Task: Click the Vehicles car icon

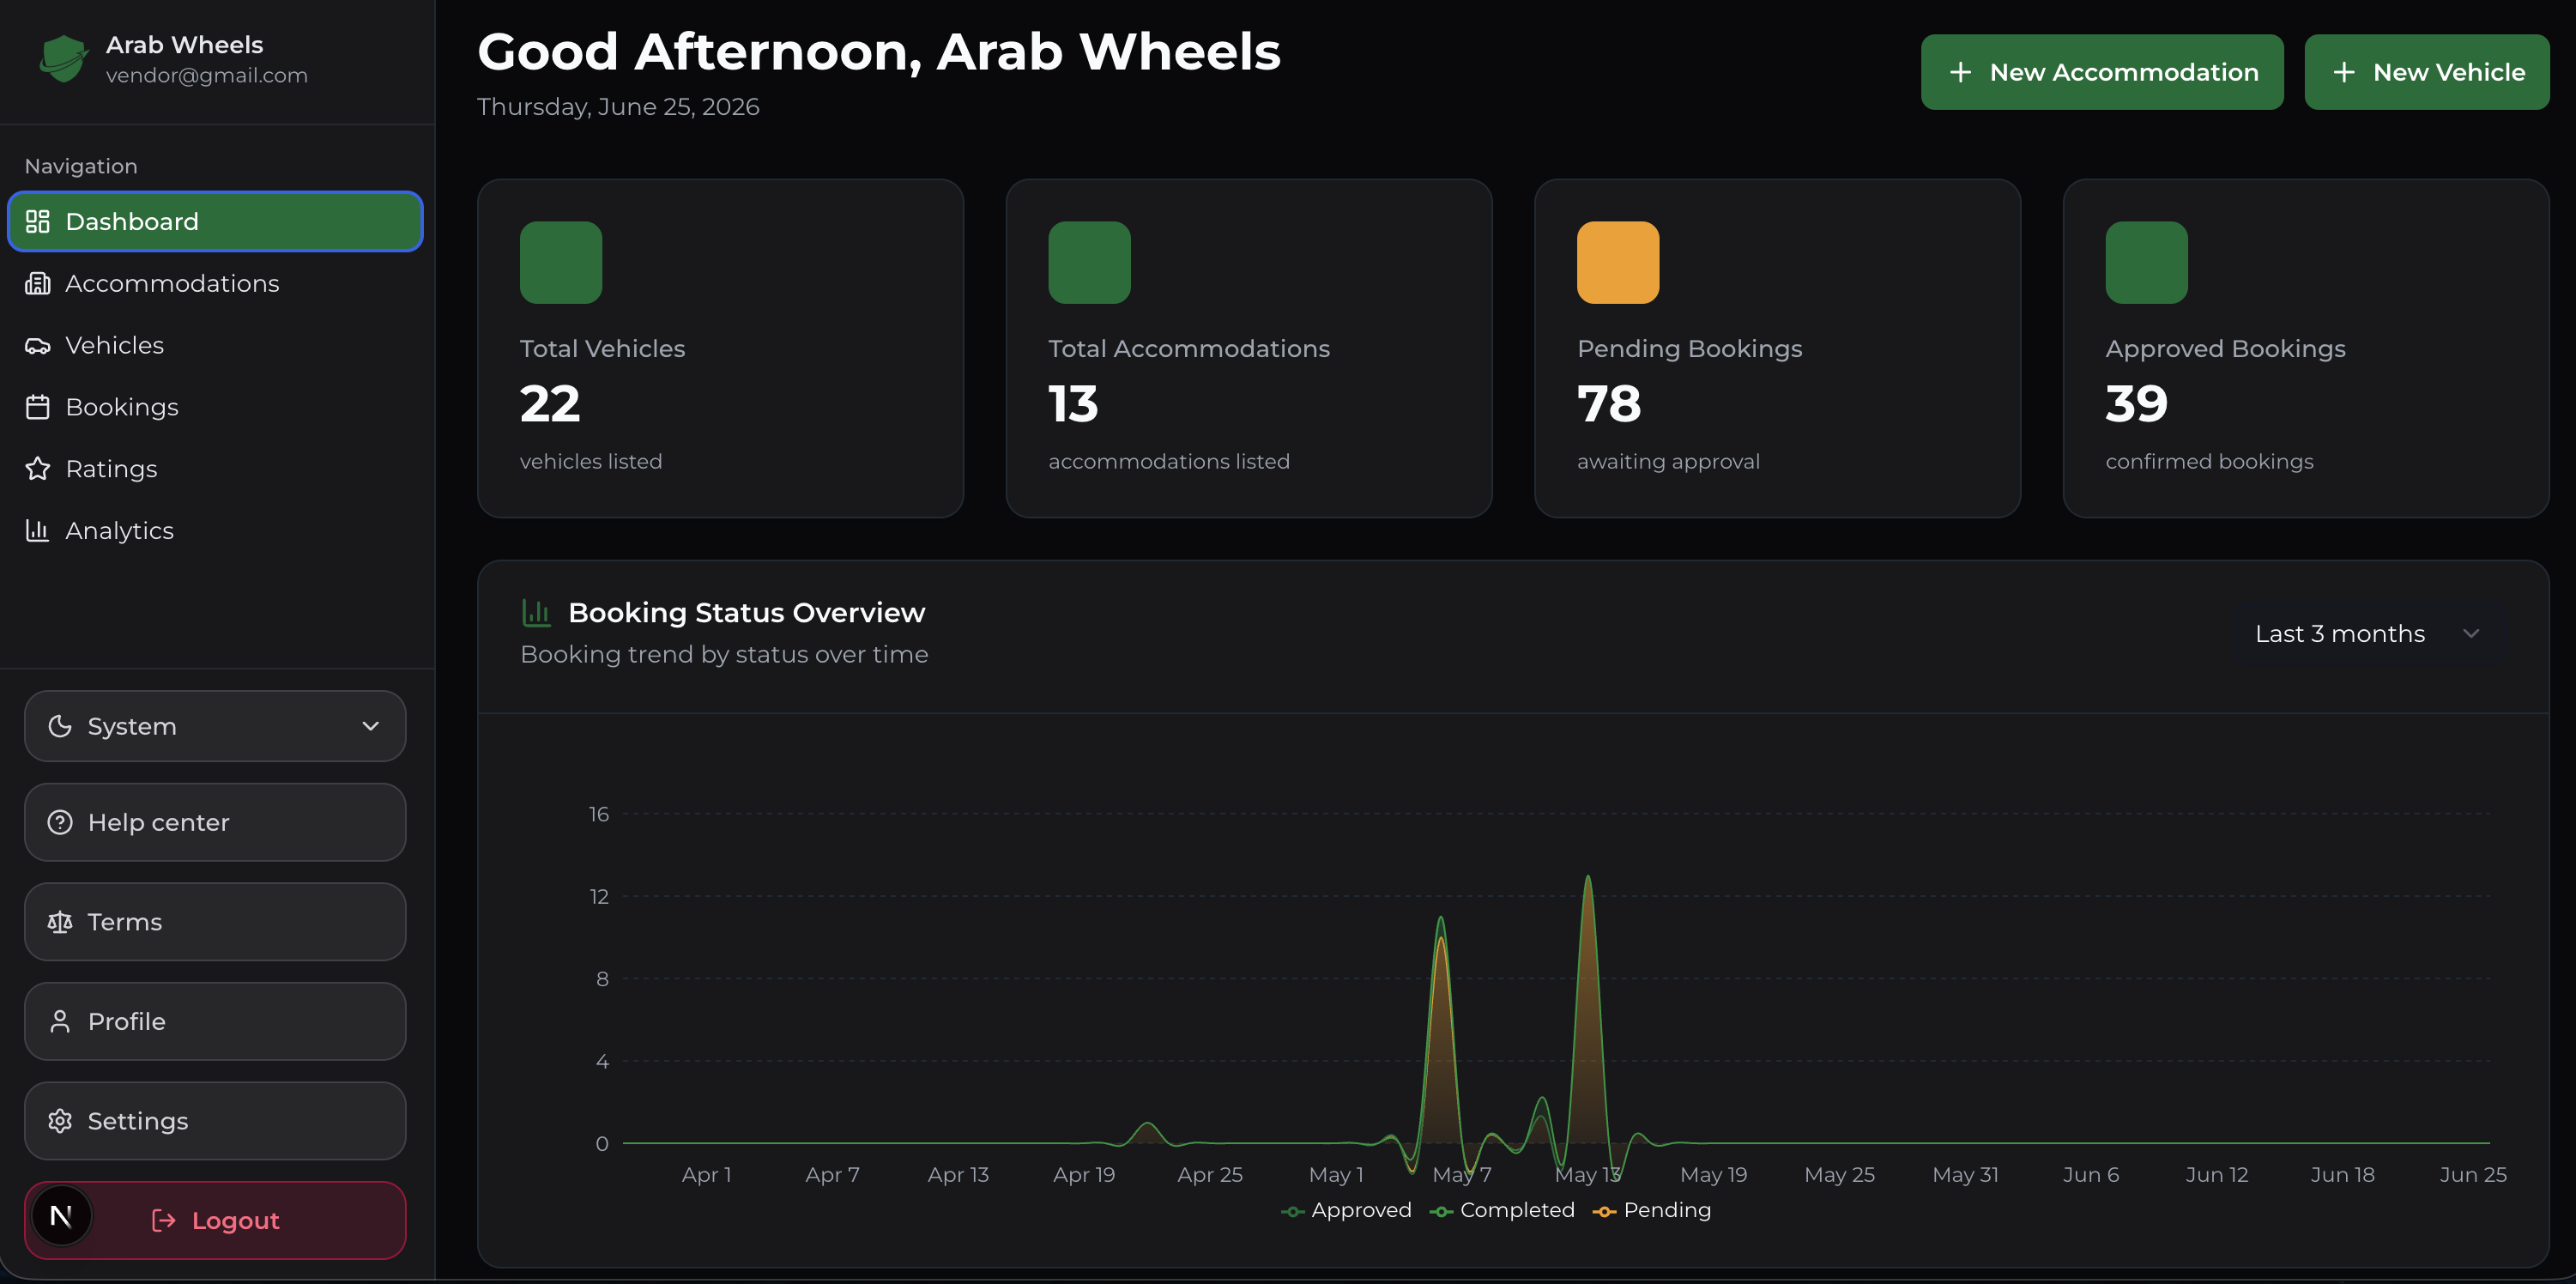Action: [x=38, y=345]
